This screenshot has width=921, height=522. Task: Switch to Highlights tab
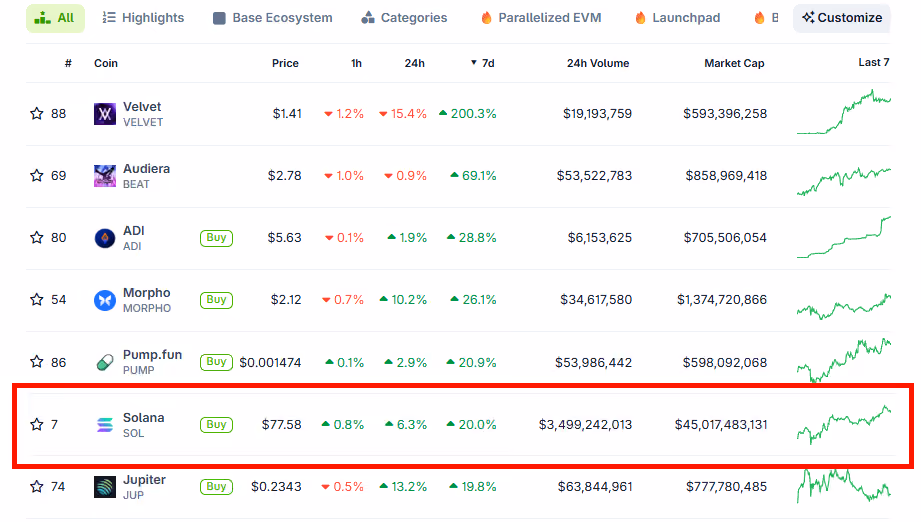point(143,18)
